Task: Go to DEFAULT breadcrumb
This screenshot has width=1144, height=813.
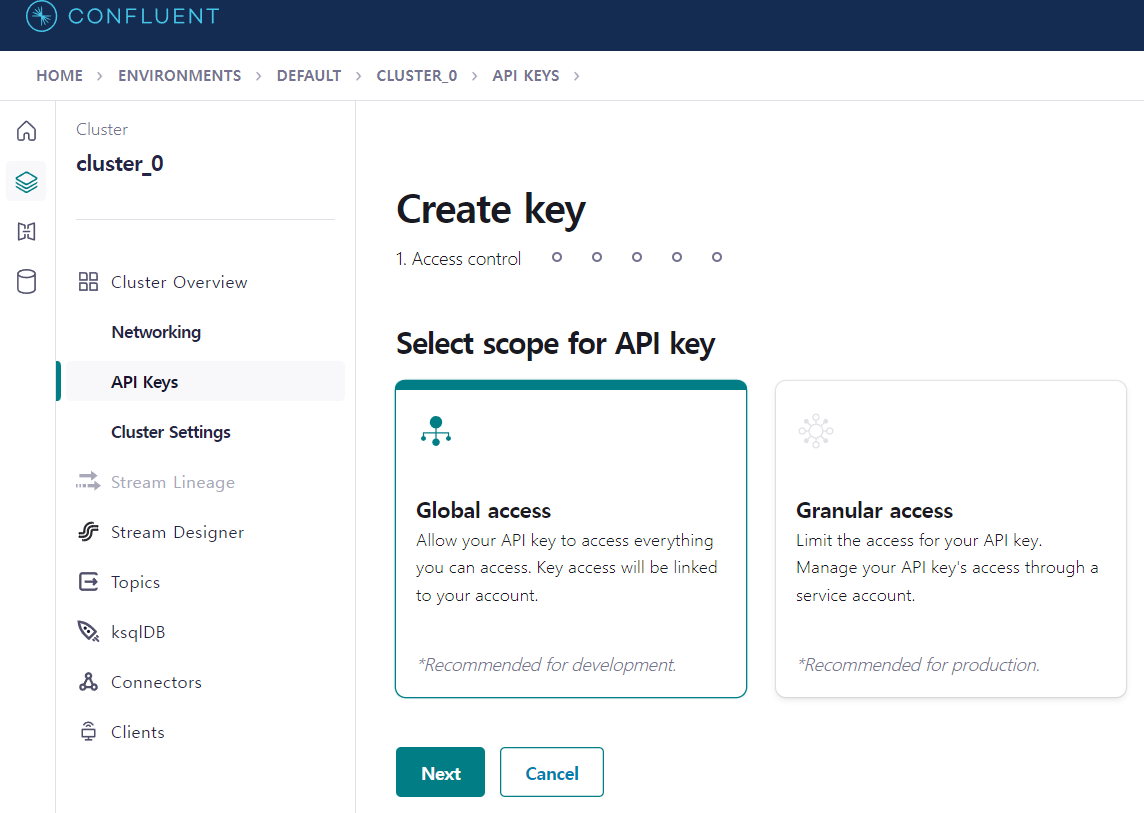Action: pyautogui.click(x=309, y=76)
